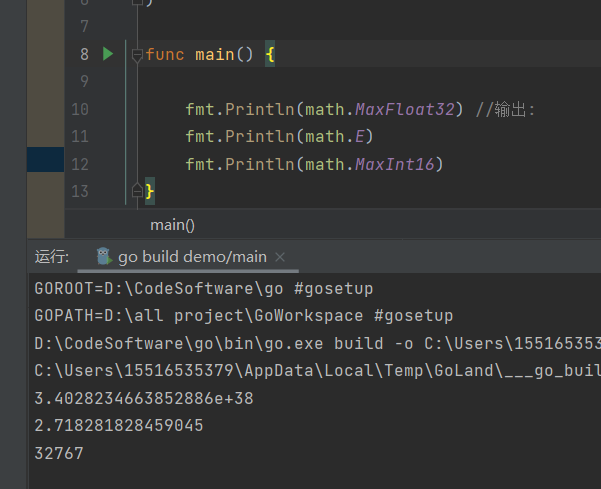The image size is (601, 489).
Task: Click GOPATH output line in console
Action: (244, 316)
